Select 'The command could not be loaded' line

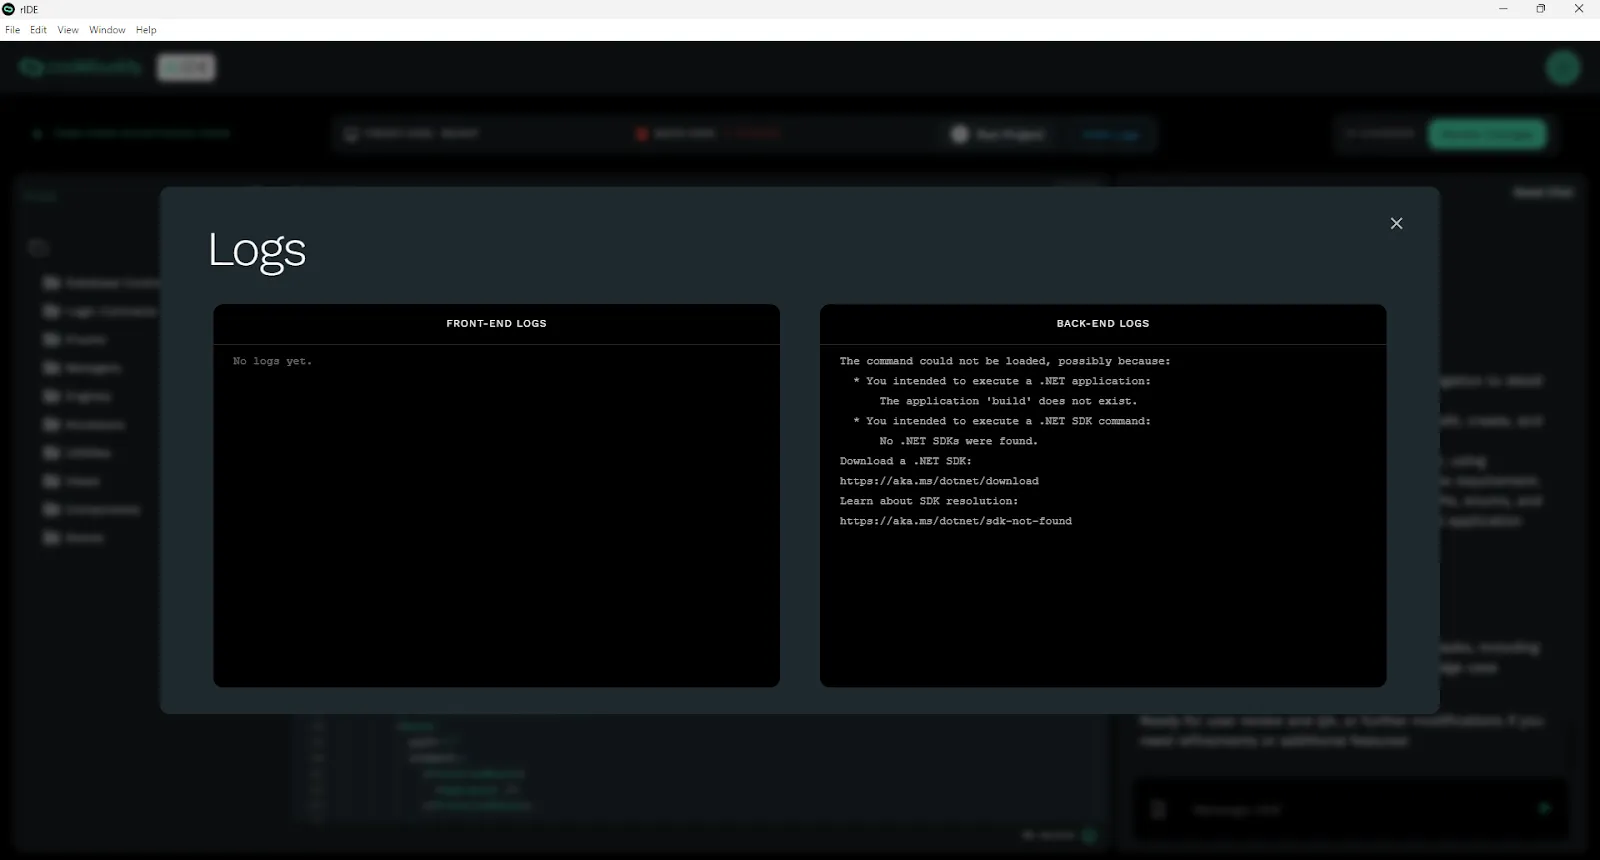click(1005, 361)
